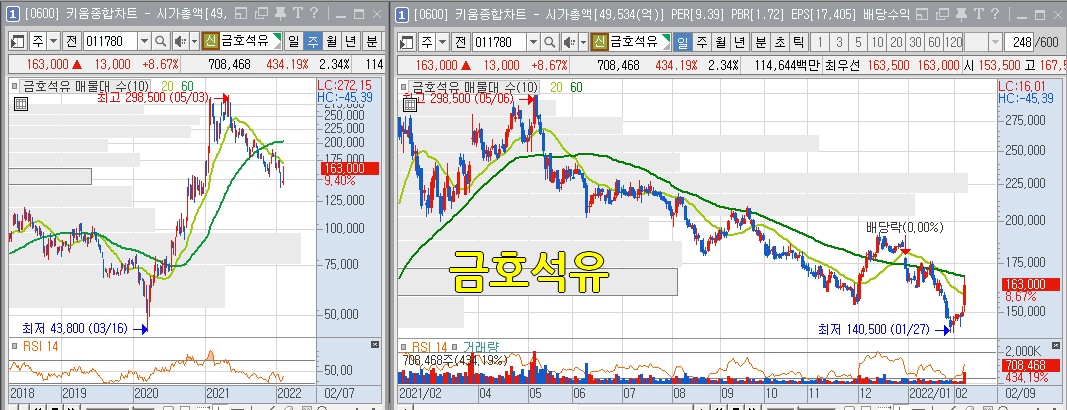The width and height of the screenshot is (1067, 410).
Task: Click stock code field 011780, left window
Action: [110, 42]
